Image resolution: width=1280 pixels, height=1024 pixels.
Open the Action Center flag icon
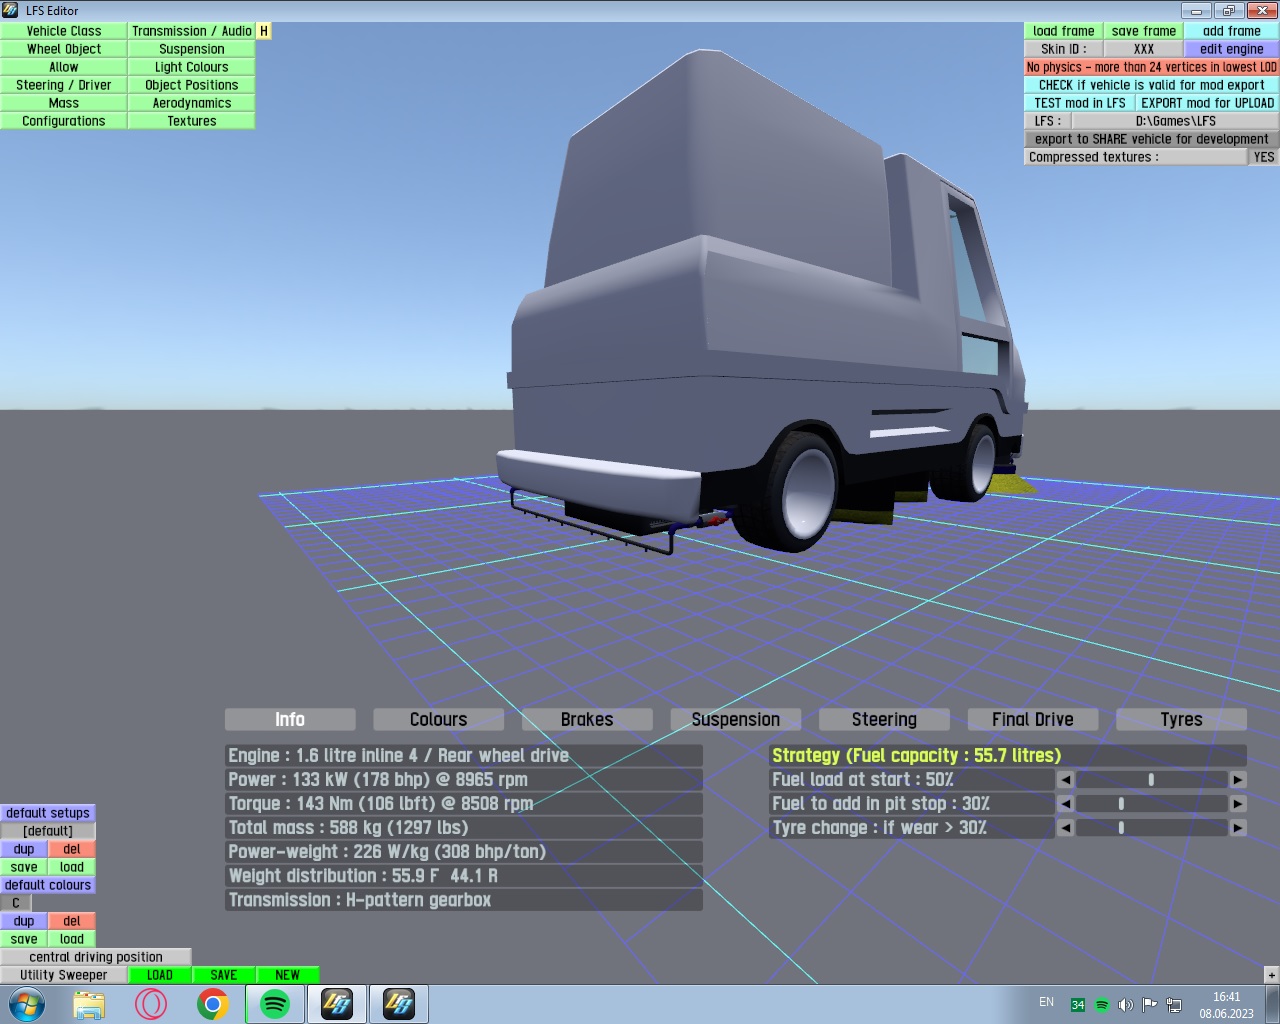coord(1149,1005)
